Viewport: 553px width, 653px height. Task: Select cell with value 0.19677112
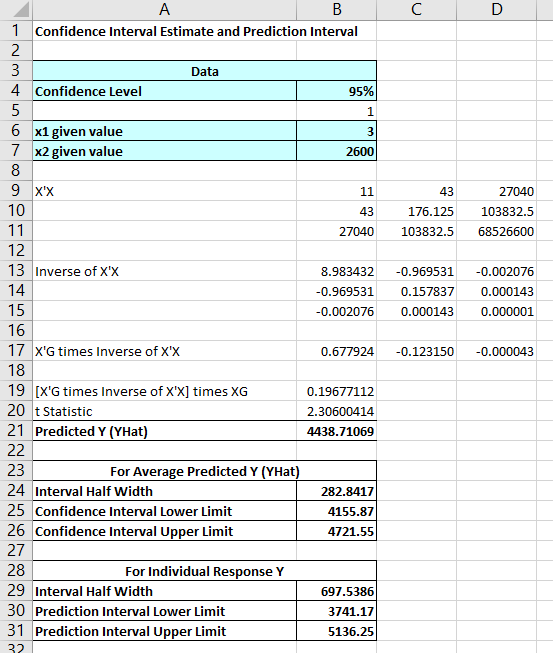pyautogui.click(x=336, y=391)
